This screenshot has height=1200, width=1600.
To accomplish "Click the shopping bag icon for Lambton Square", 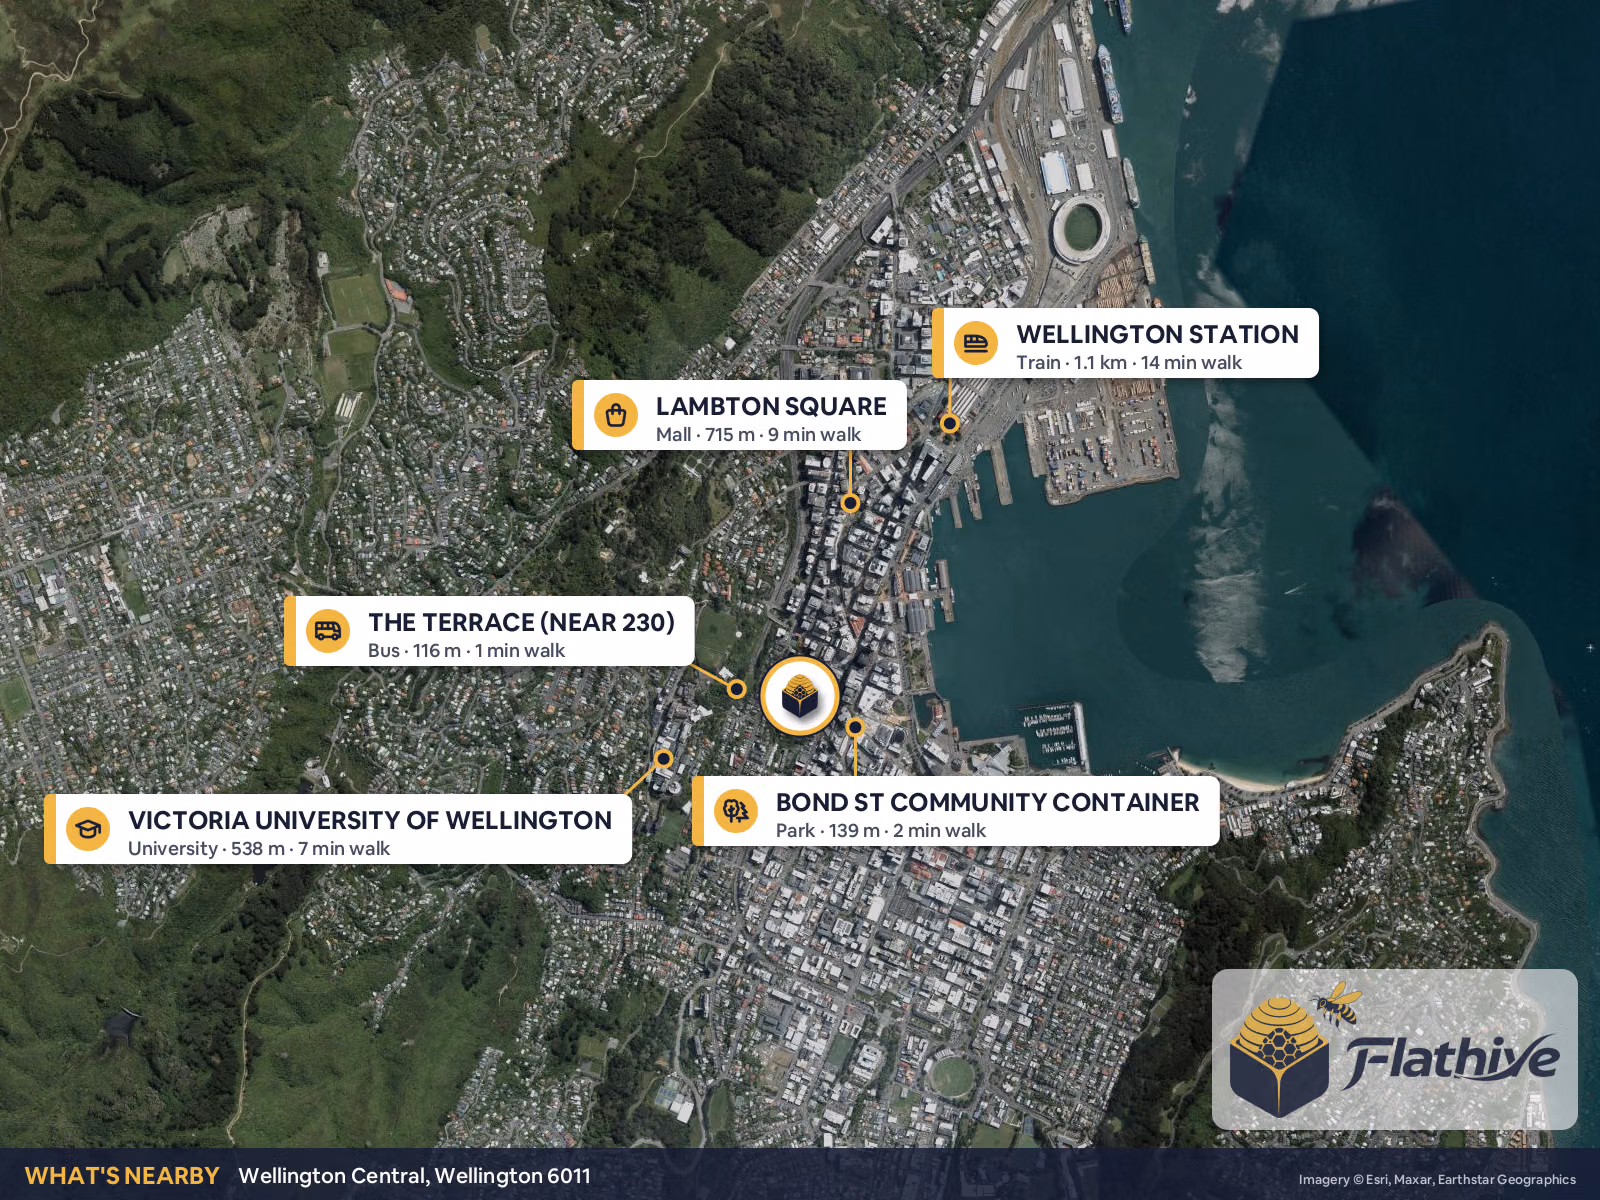I will coord(616,415).
